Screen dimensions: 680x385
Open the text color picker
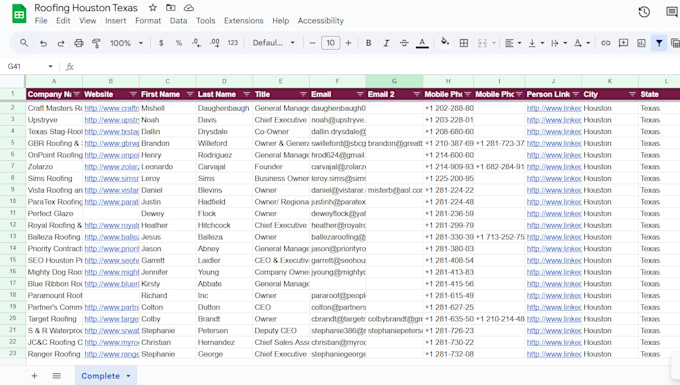[x=422, y=43]
